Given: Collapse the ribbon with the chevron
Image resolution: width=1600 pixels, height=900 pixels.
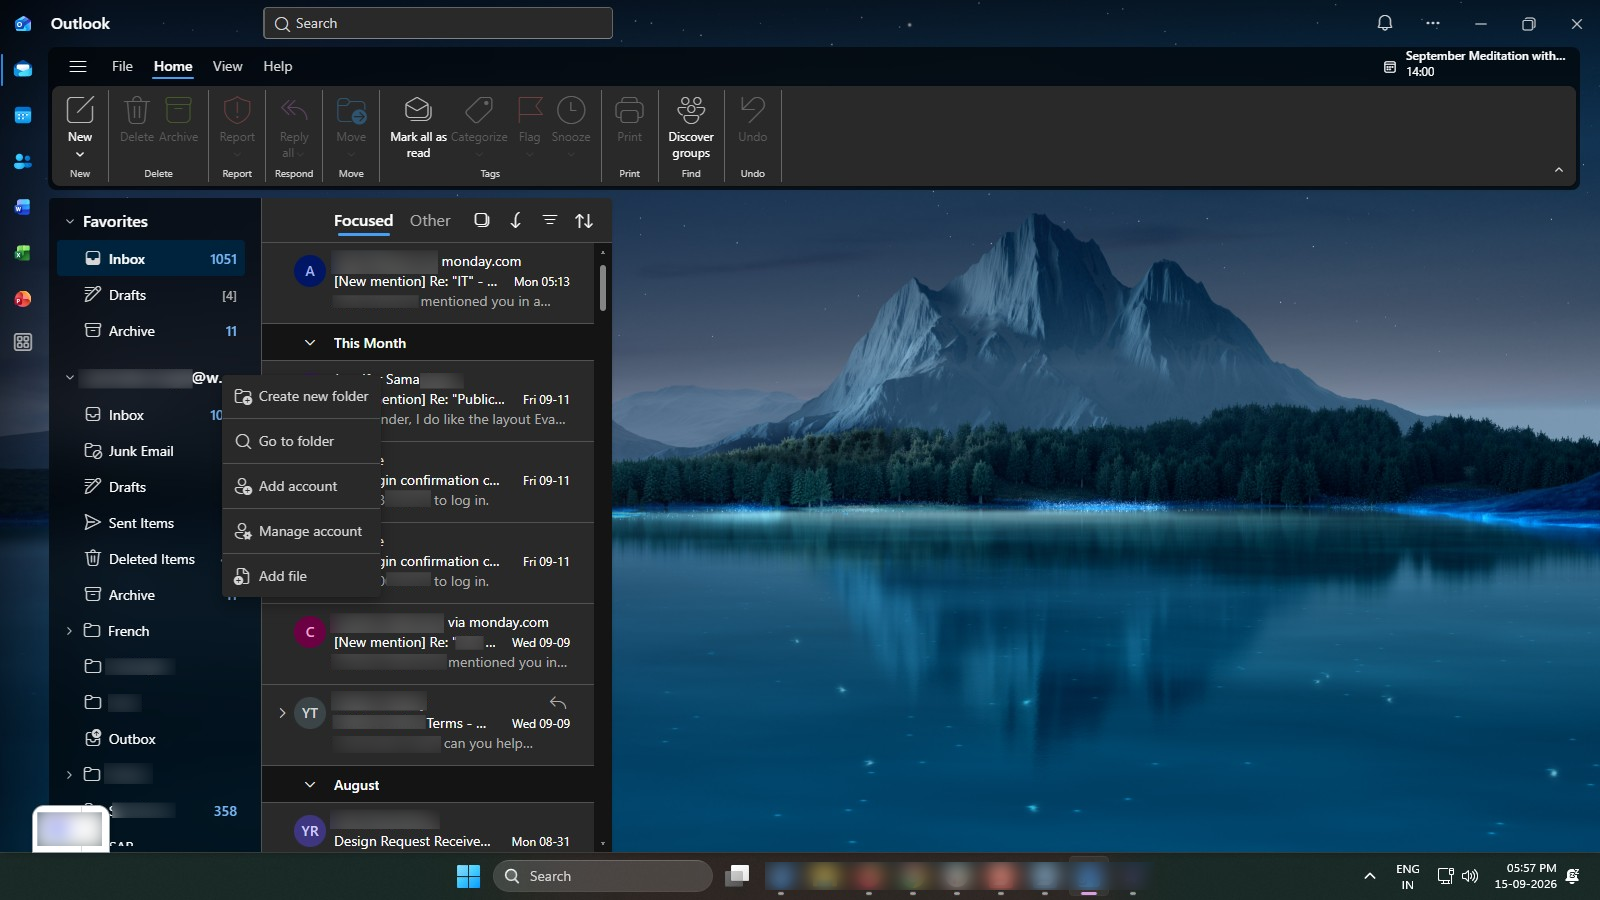Looking at the screenshot, I should 1558,170.
